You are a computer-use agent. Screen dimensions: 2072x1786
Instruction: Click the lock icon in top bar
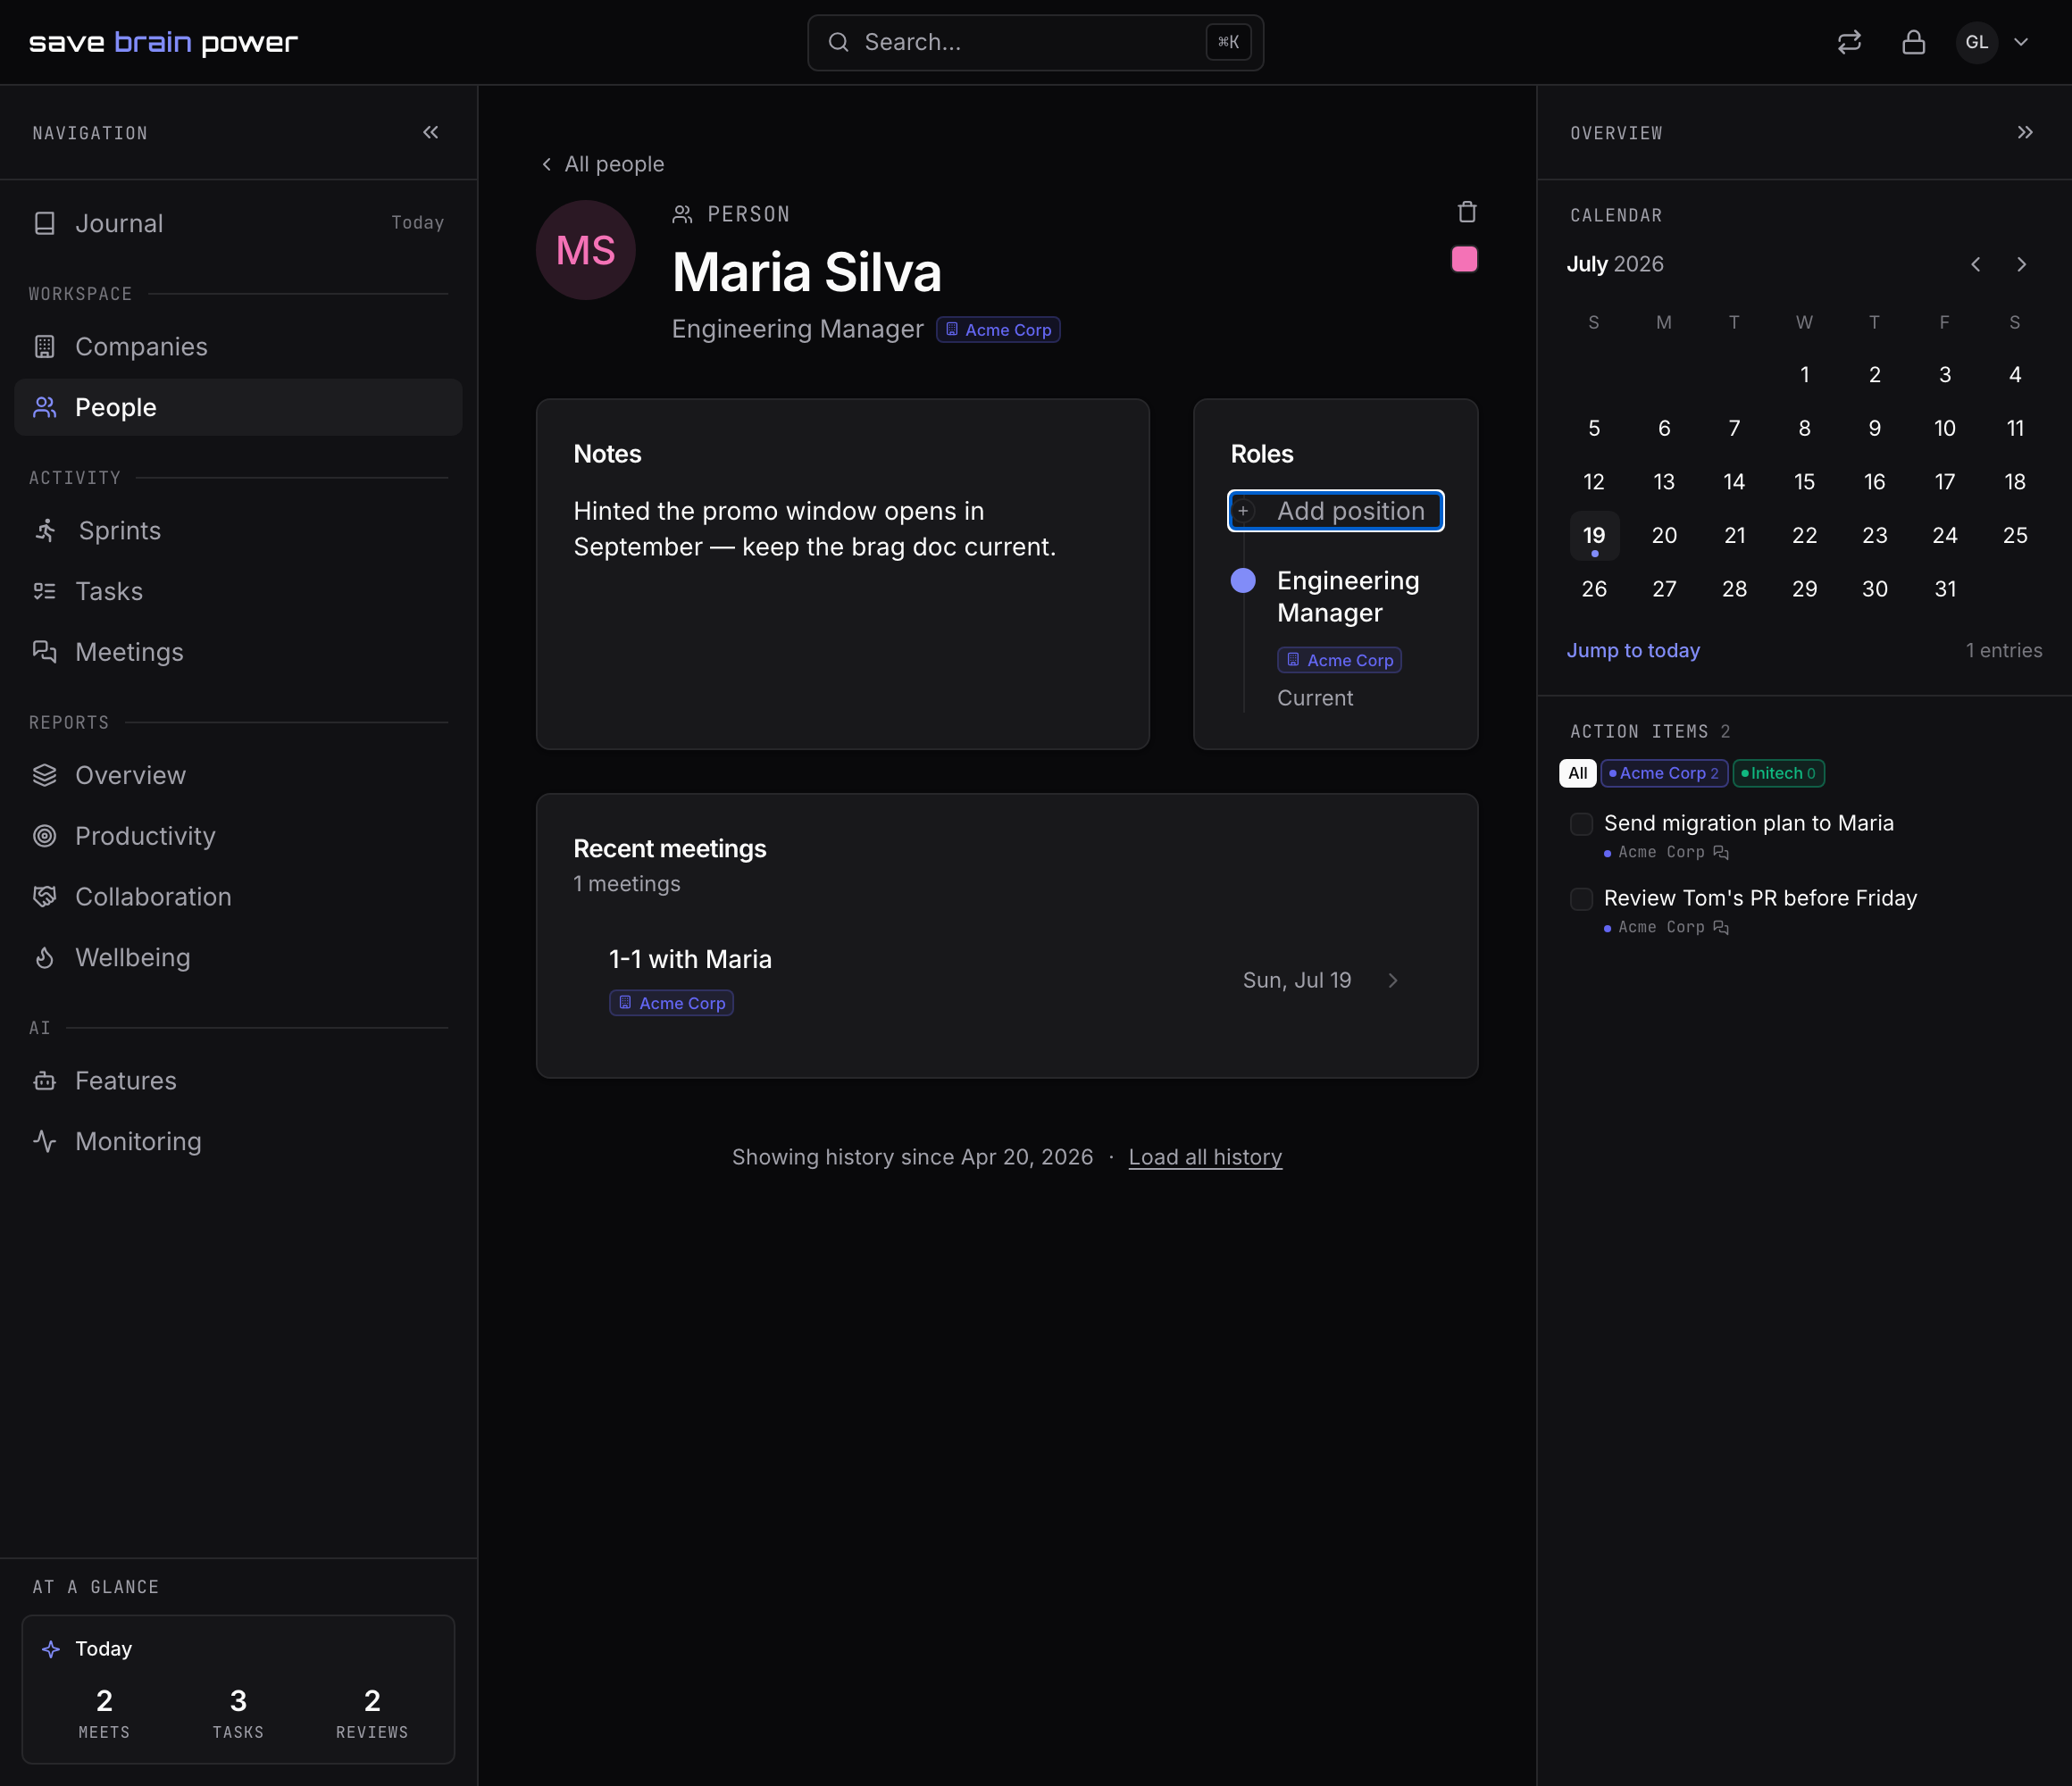click(x=1913, y=42)
